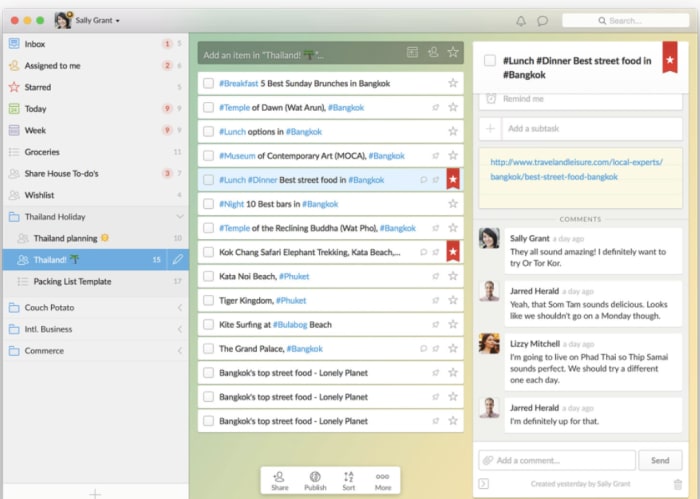The image size is (700, 499).
Task: Expand the Couch Potato folder
Action: point(179,308)
